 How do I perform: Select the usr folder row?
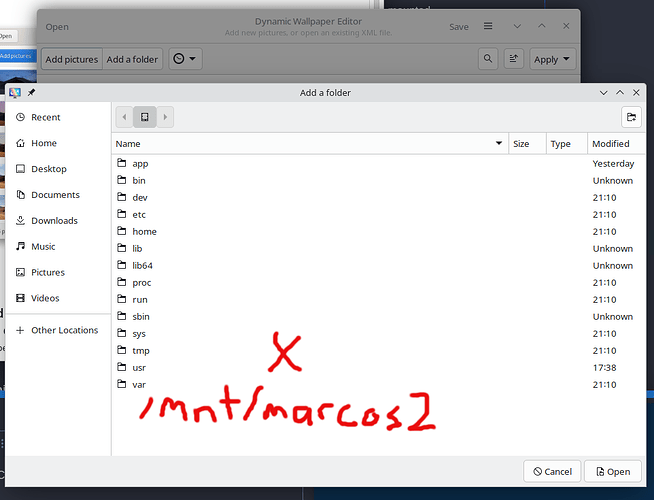tap(379, 368)
